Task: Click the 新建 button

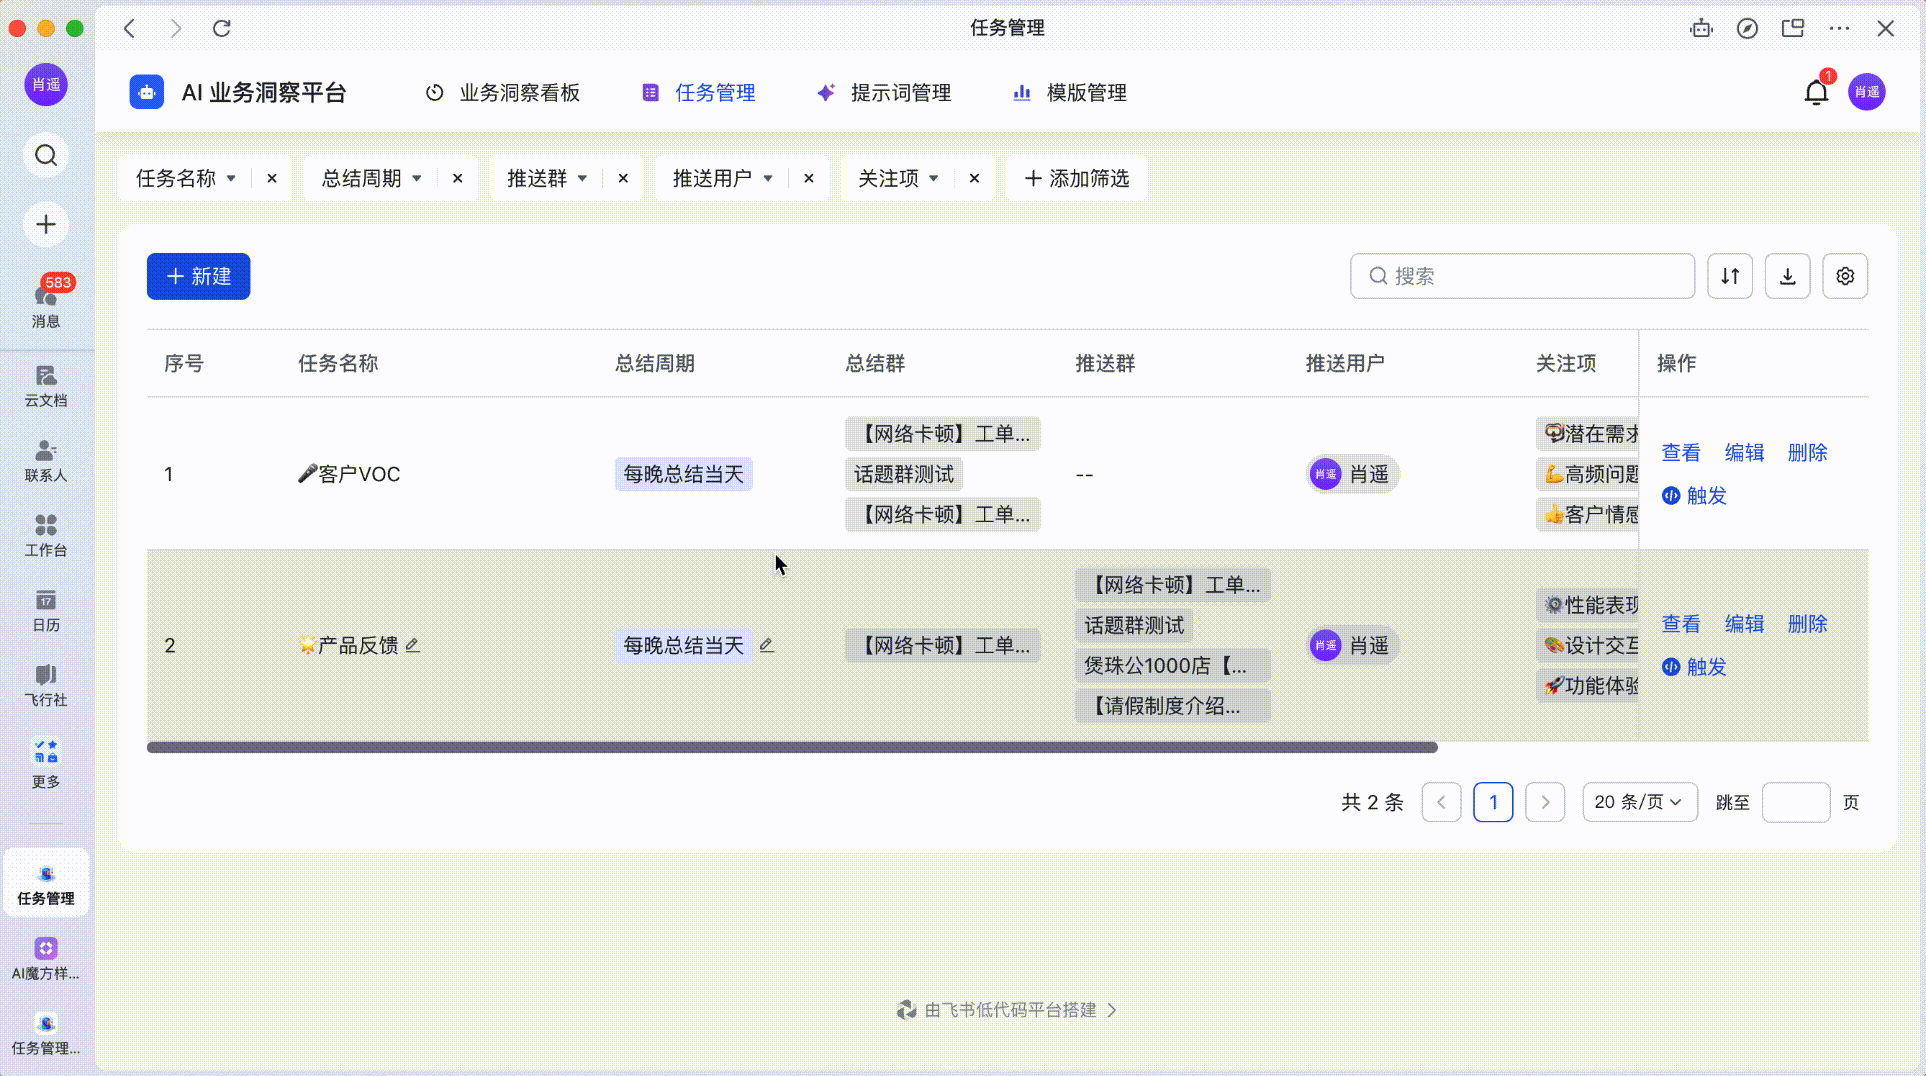Action: (198, 276)
